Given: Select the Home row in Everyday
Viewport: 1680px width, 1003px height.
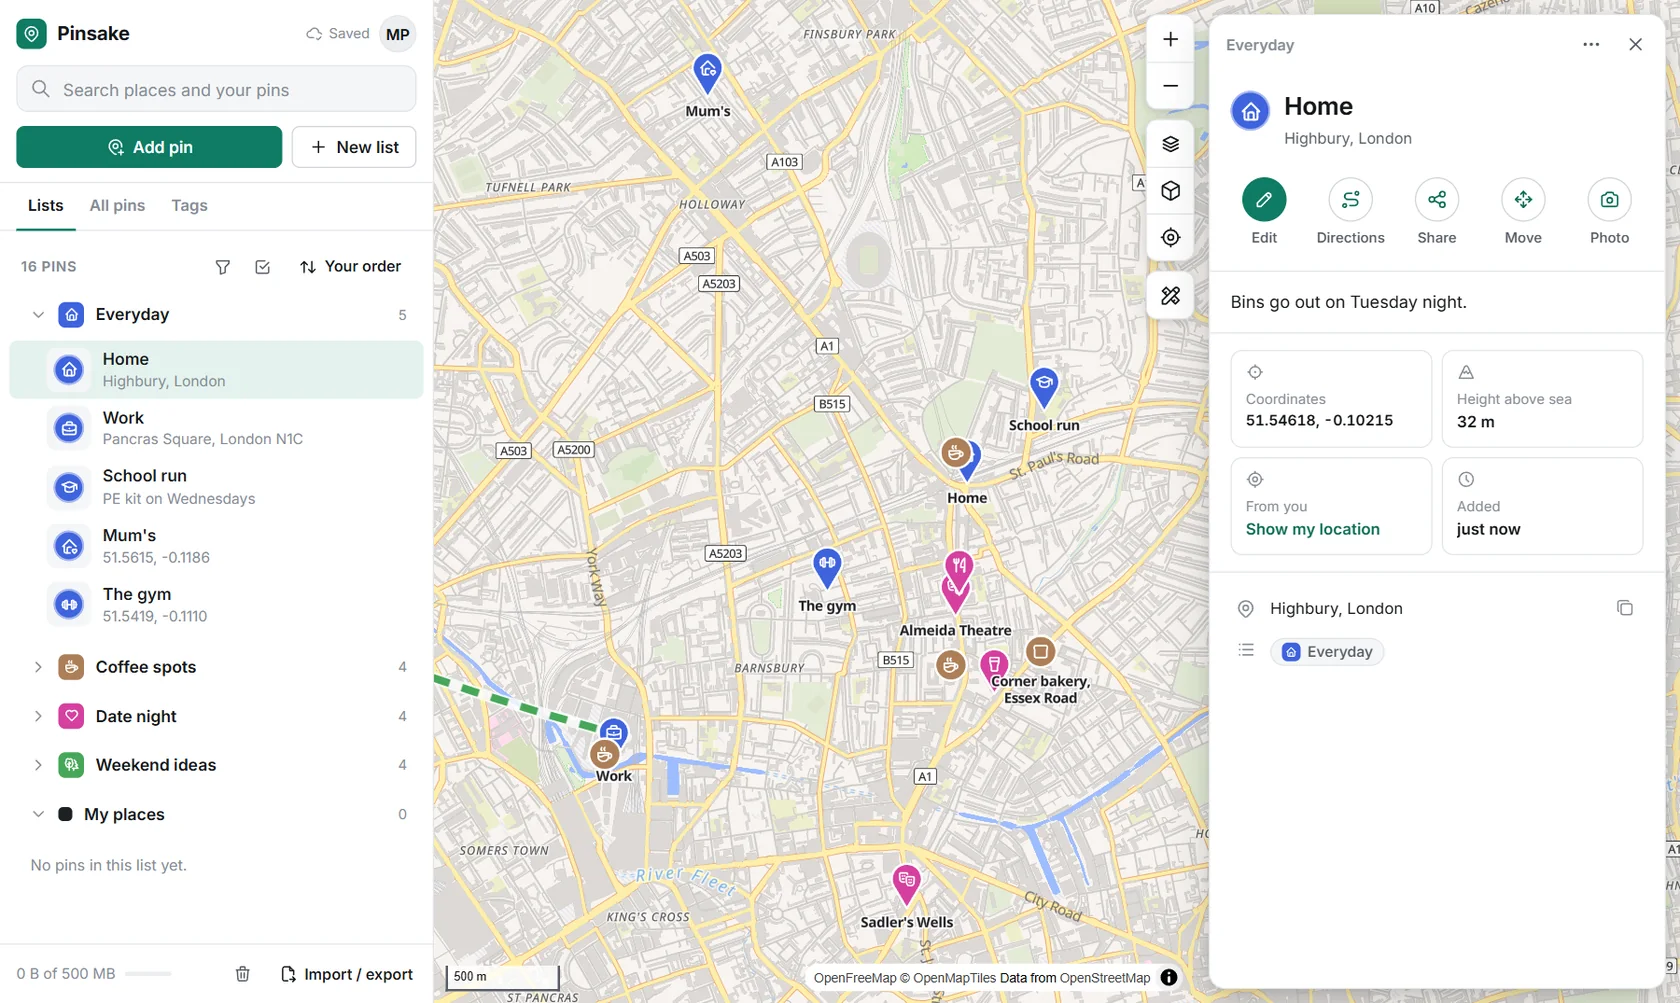Looking at the screenshot, I should coord(216,370).
